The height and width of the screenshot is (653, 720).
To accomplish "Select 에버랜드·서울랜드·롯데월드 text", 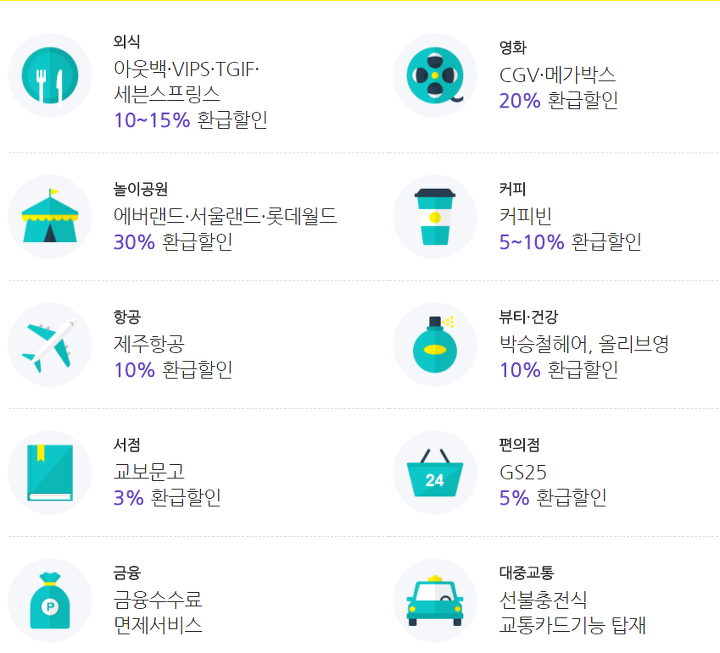I will 225,216.
